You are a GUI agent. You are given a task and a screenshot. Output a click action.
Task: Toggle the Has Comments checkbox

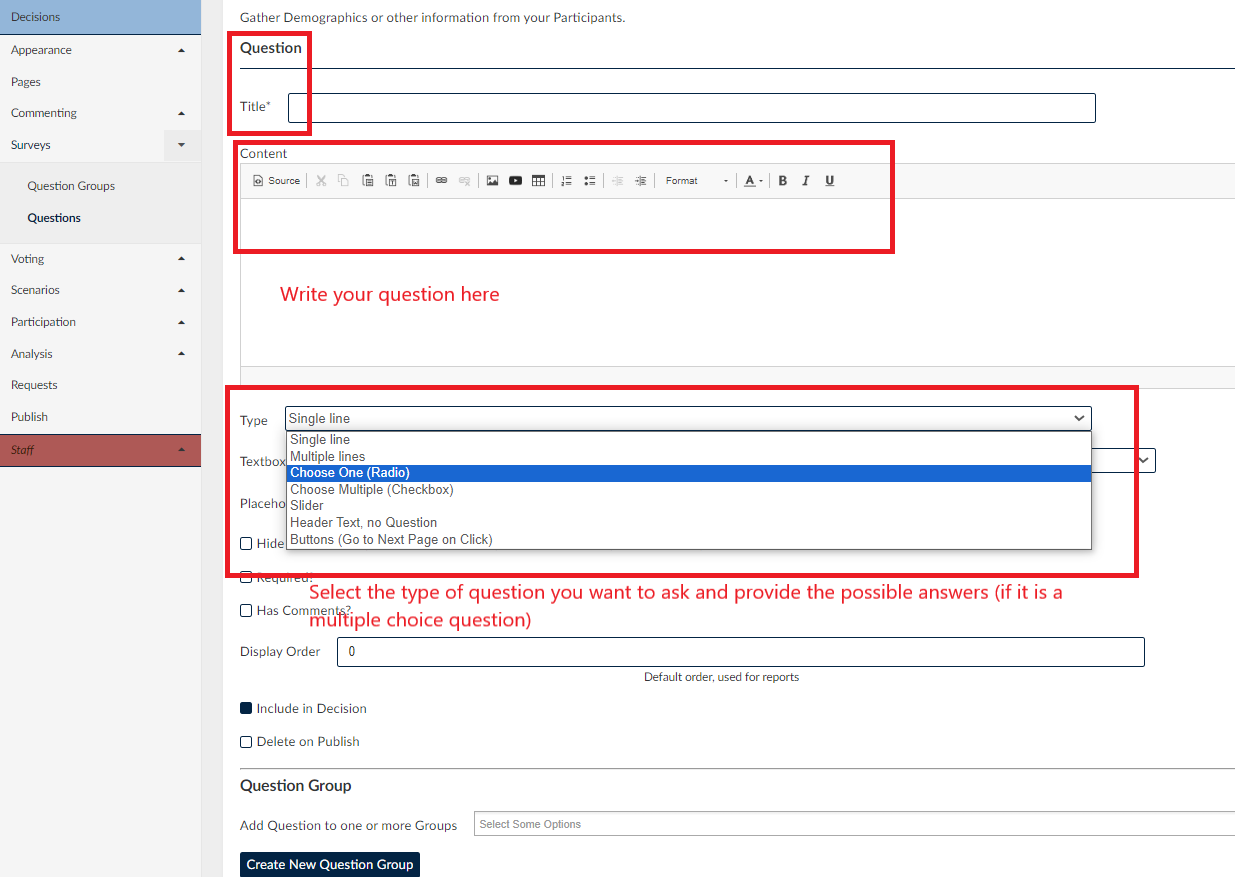[246, 611]
